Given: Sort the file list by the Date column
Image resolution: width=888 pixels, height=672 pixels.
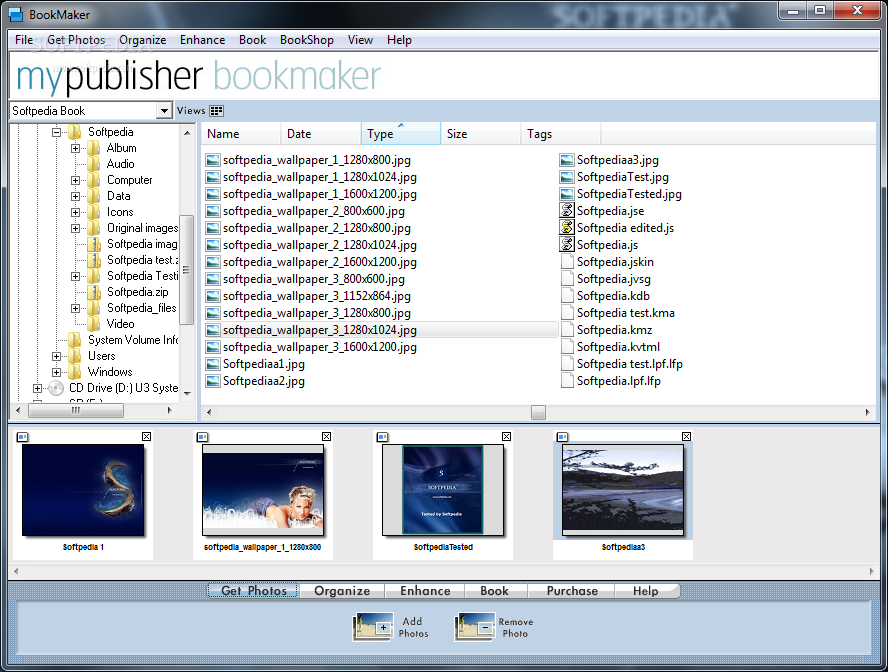Looking at the screenshot, I should (x=321, y=134).
